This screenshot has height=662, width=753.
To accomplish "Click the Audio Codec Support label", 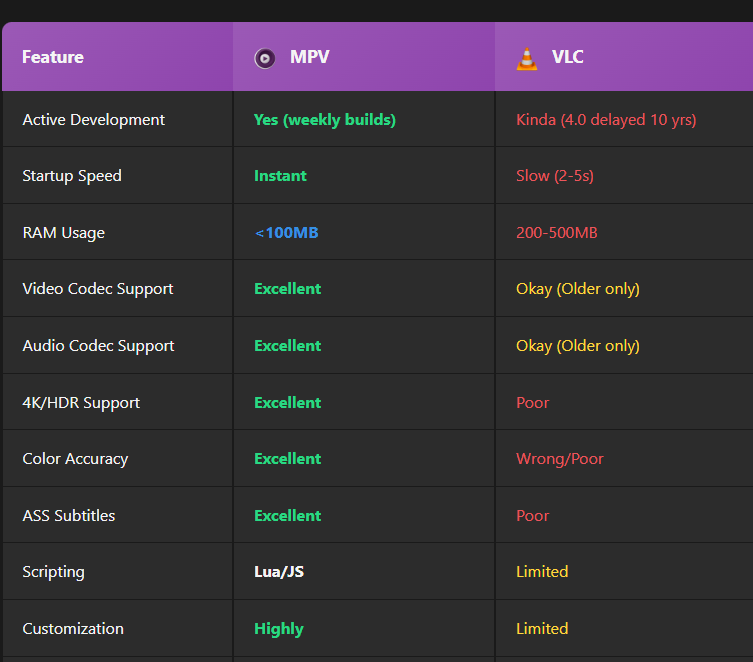I will pyautogui.click(x=98, y=346).
